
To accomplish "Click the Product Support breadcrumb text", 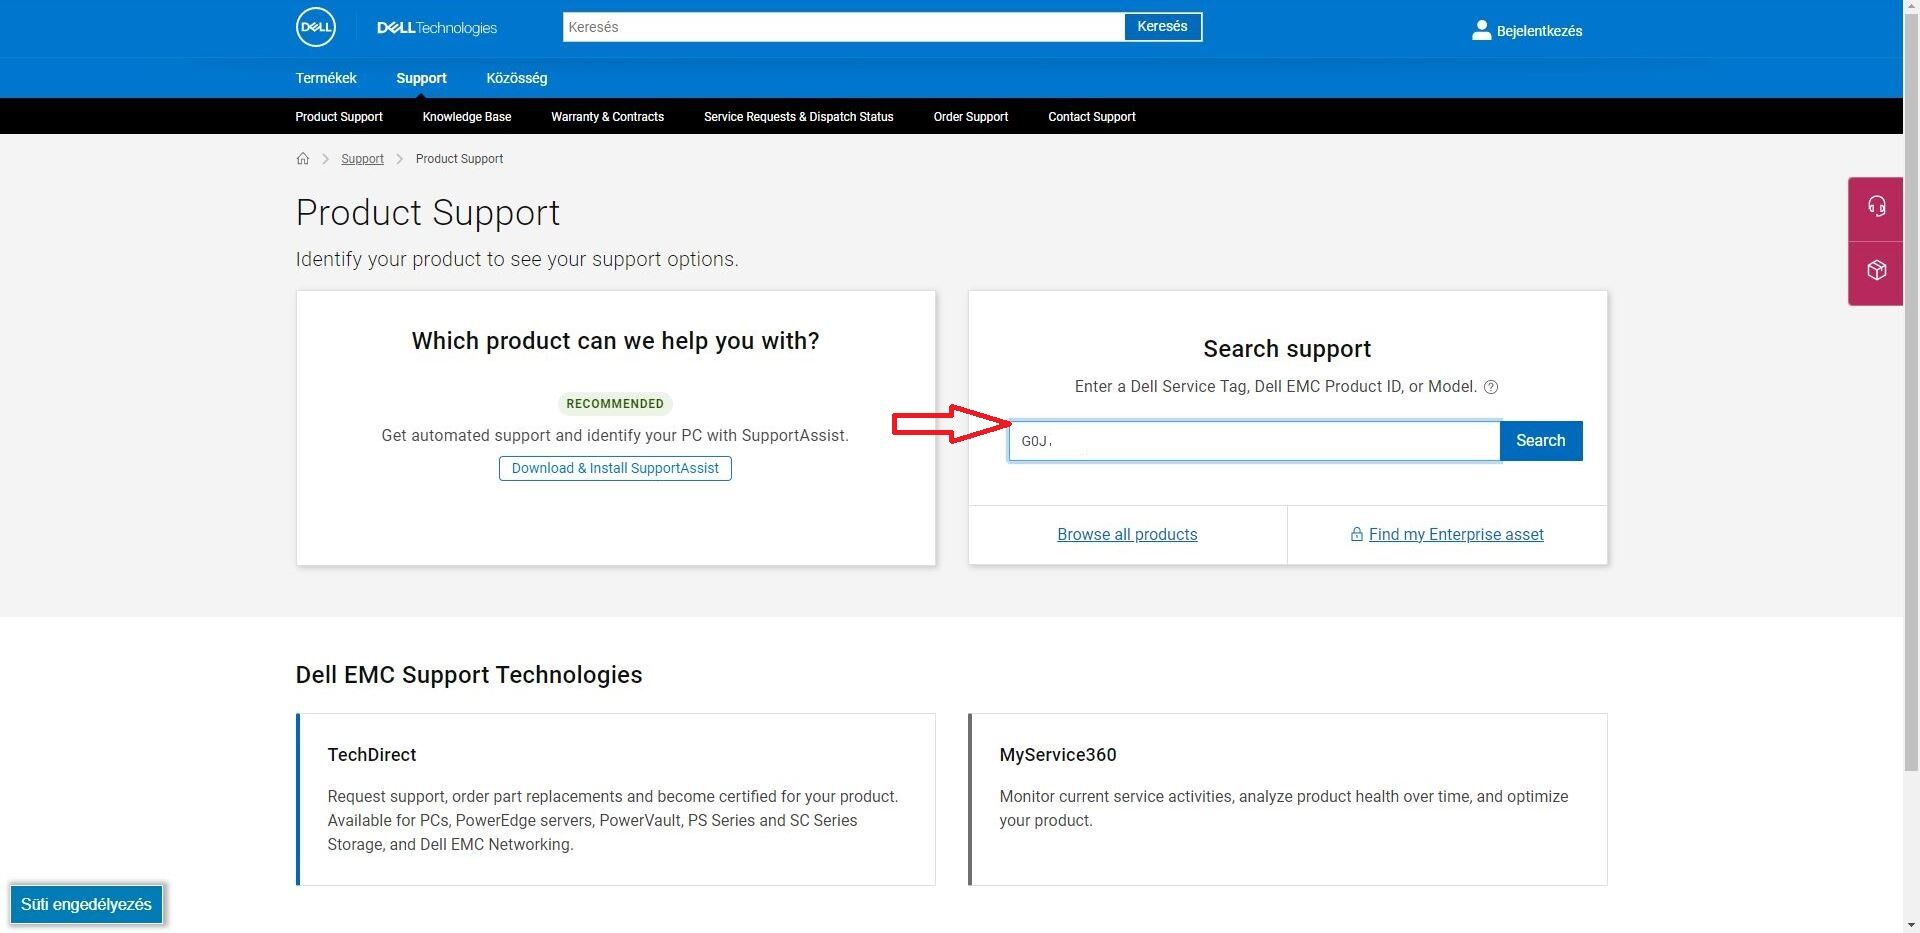I will point(459,159).
